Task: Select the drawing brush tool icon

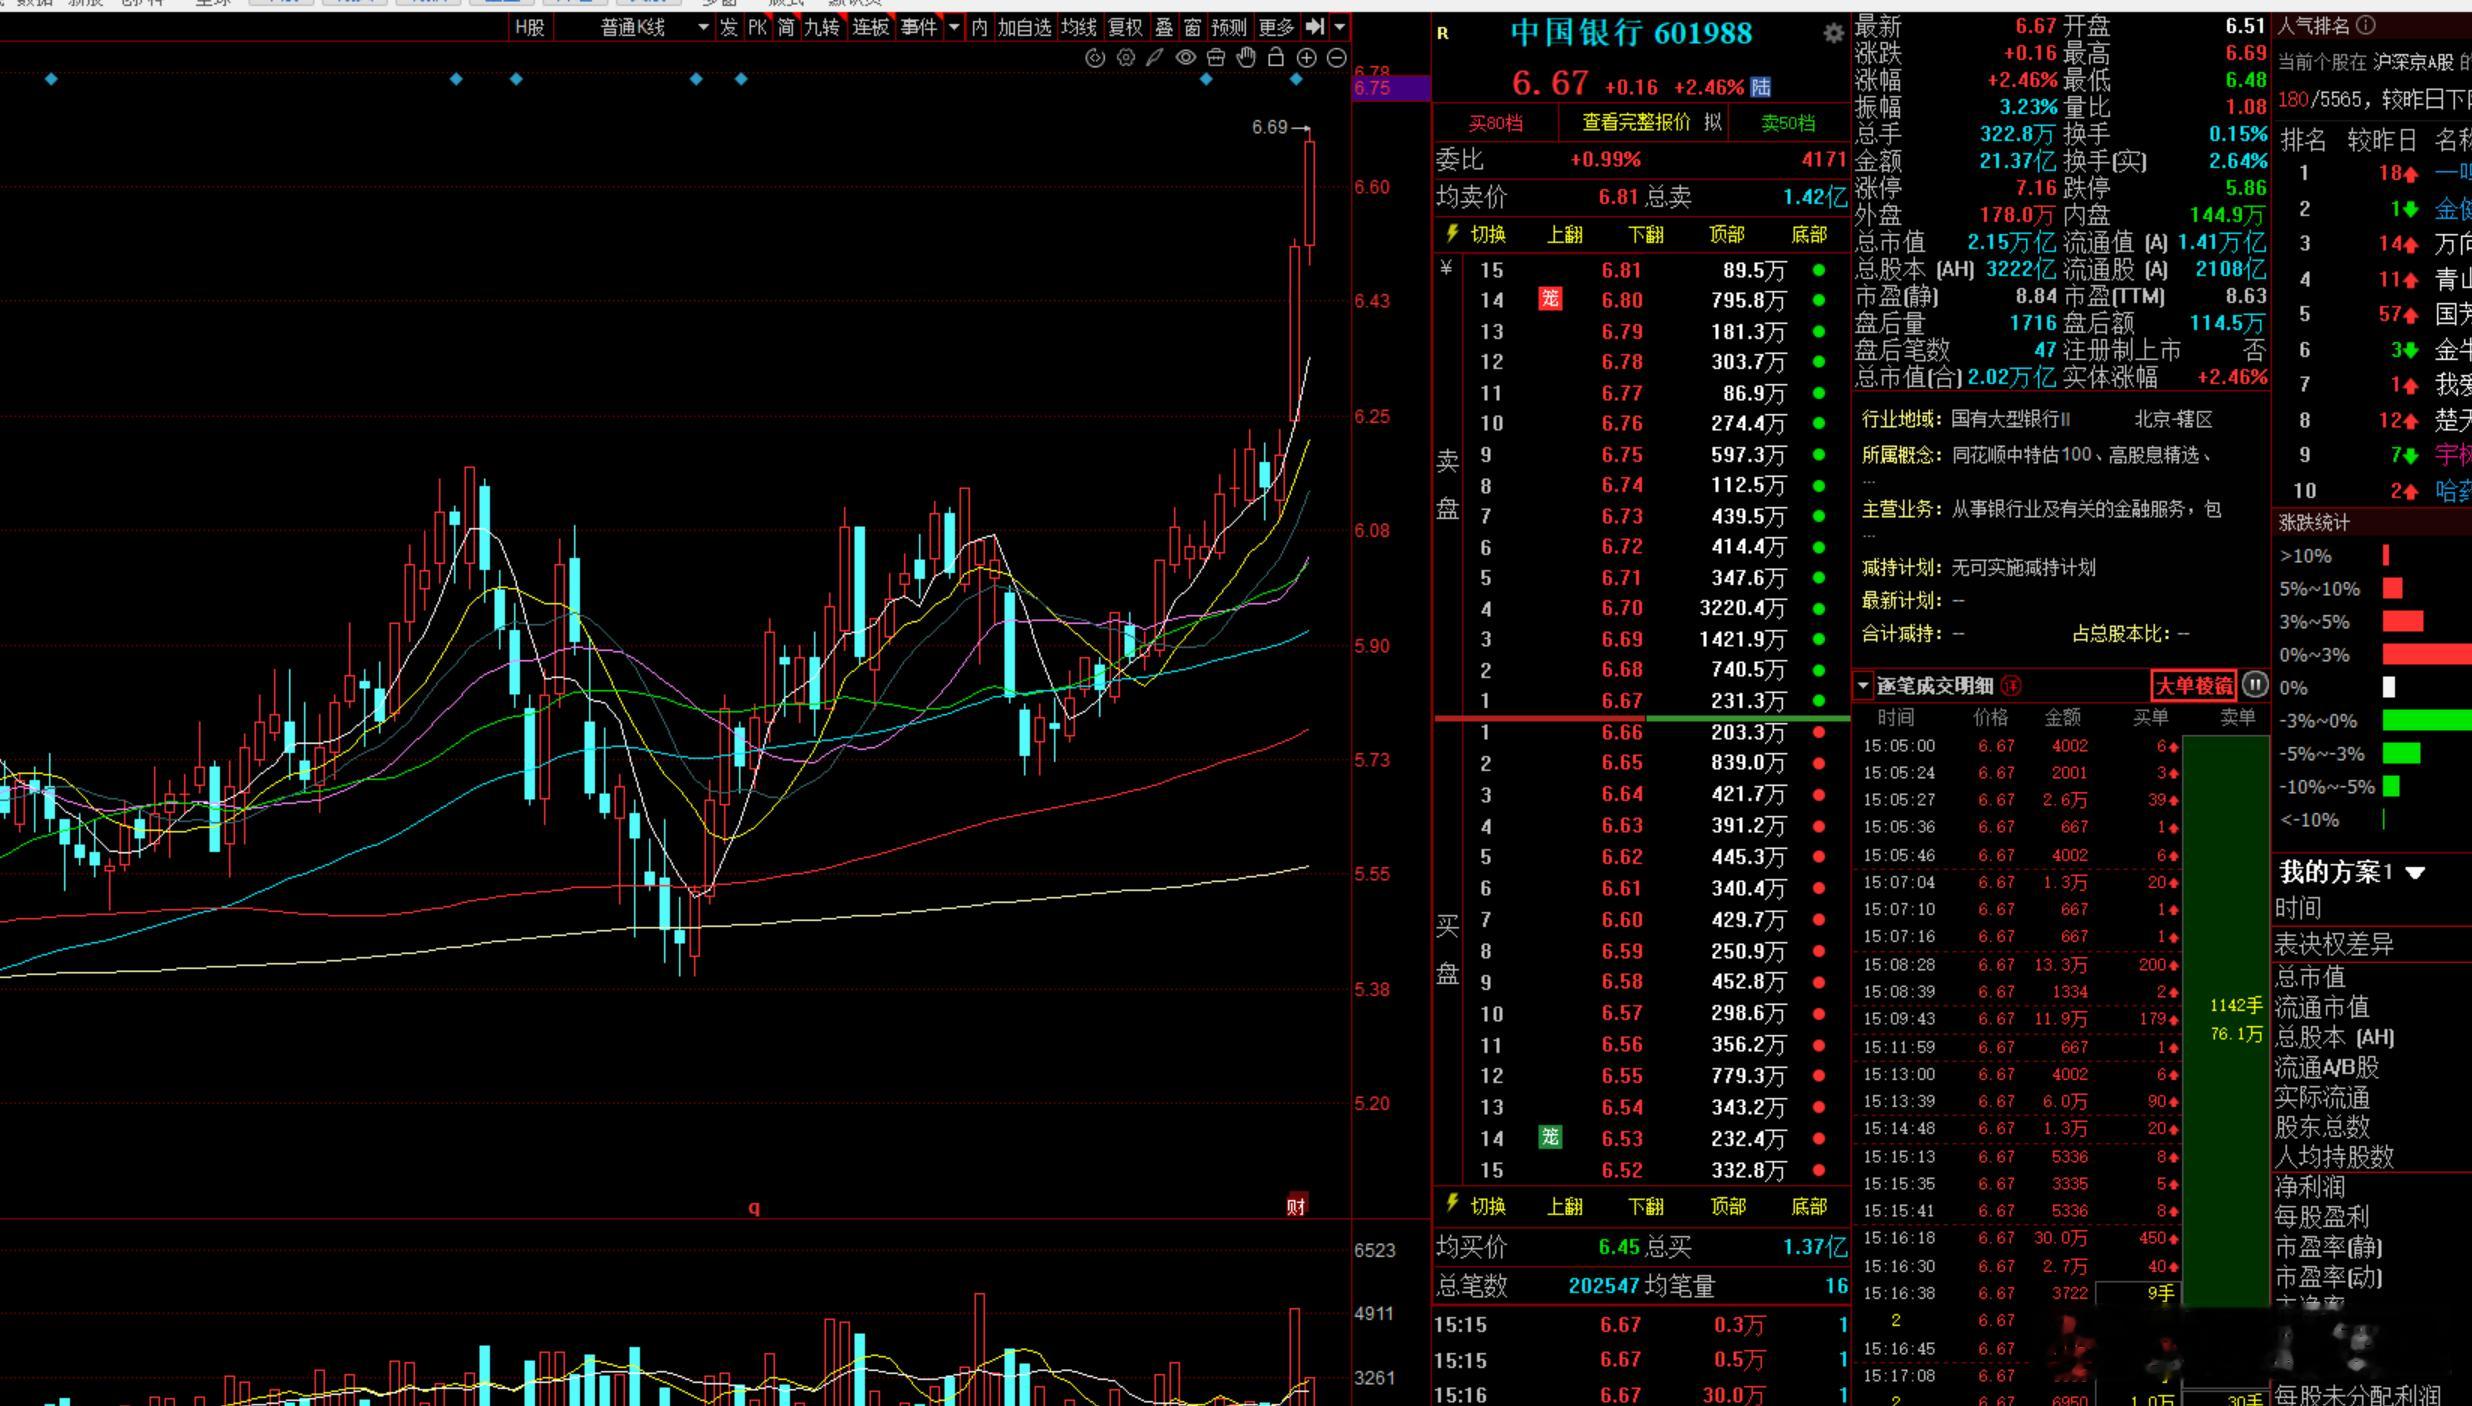Action: [1155, 58]
